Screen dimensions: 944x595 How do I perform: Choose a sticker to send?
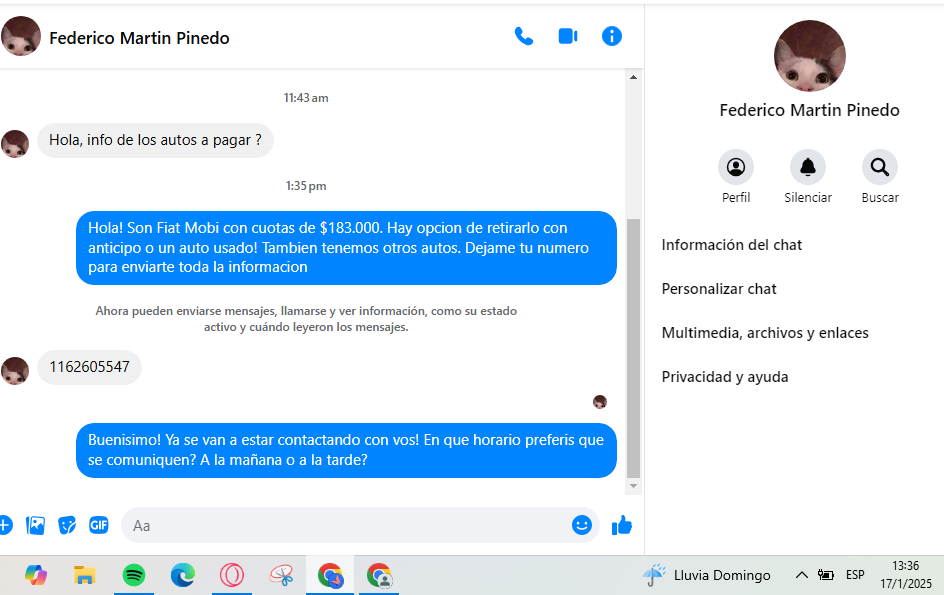click(67, 525)
